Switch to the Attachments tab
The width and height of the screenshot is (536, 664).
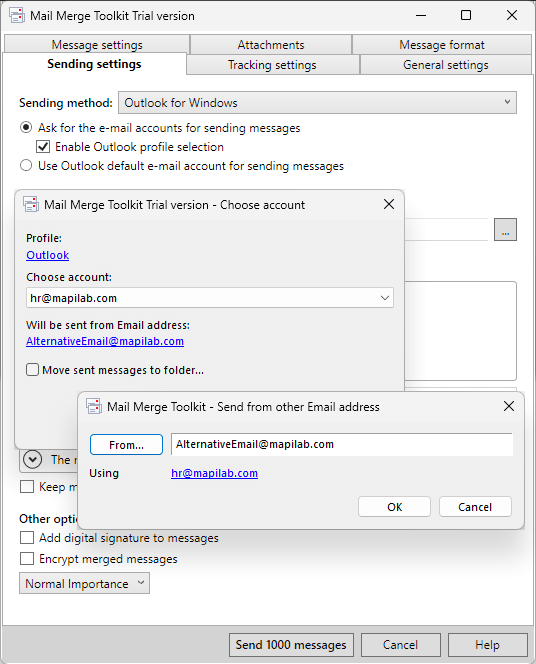pos(271,44)
